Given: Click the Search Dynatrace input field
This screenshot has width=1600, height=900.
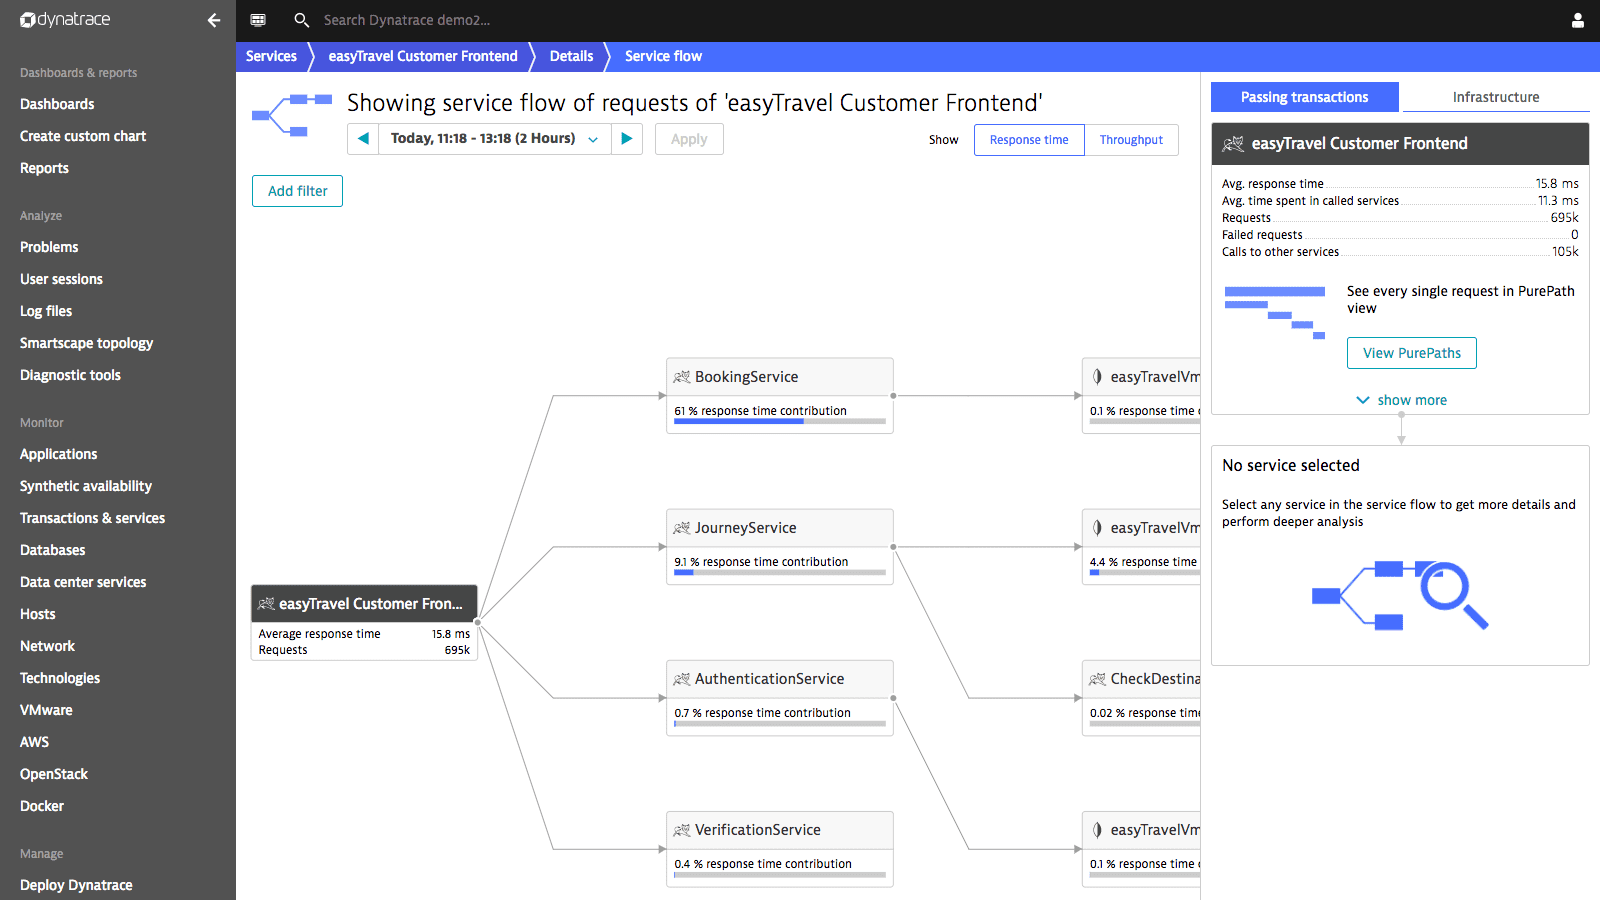Looking at the screenshot, I should coord(406,20).
